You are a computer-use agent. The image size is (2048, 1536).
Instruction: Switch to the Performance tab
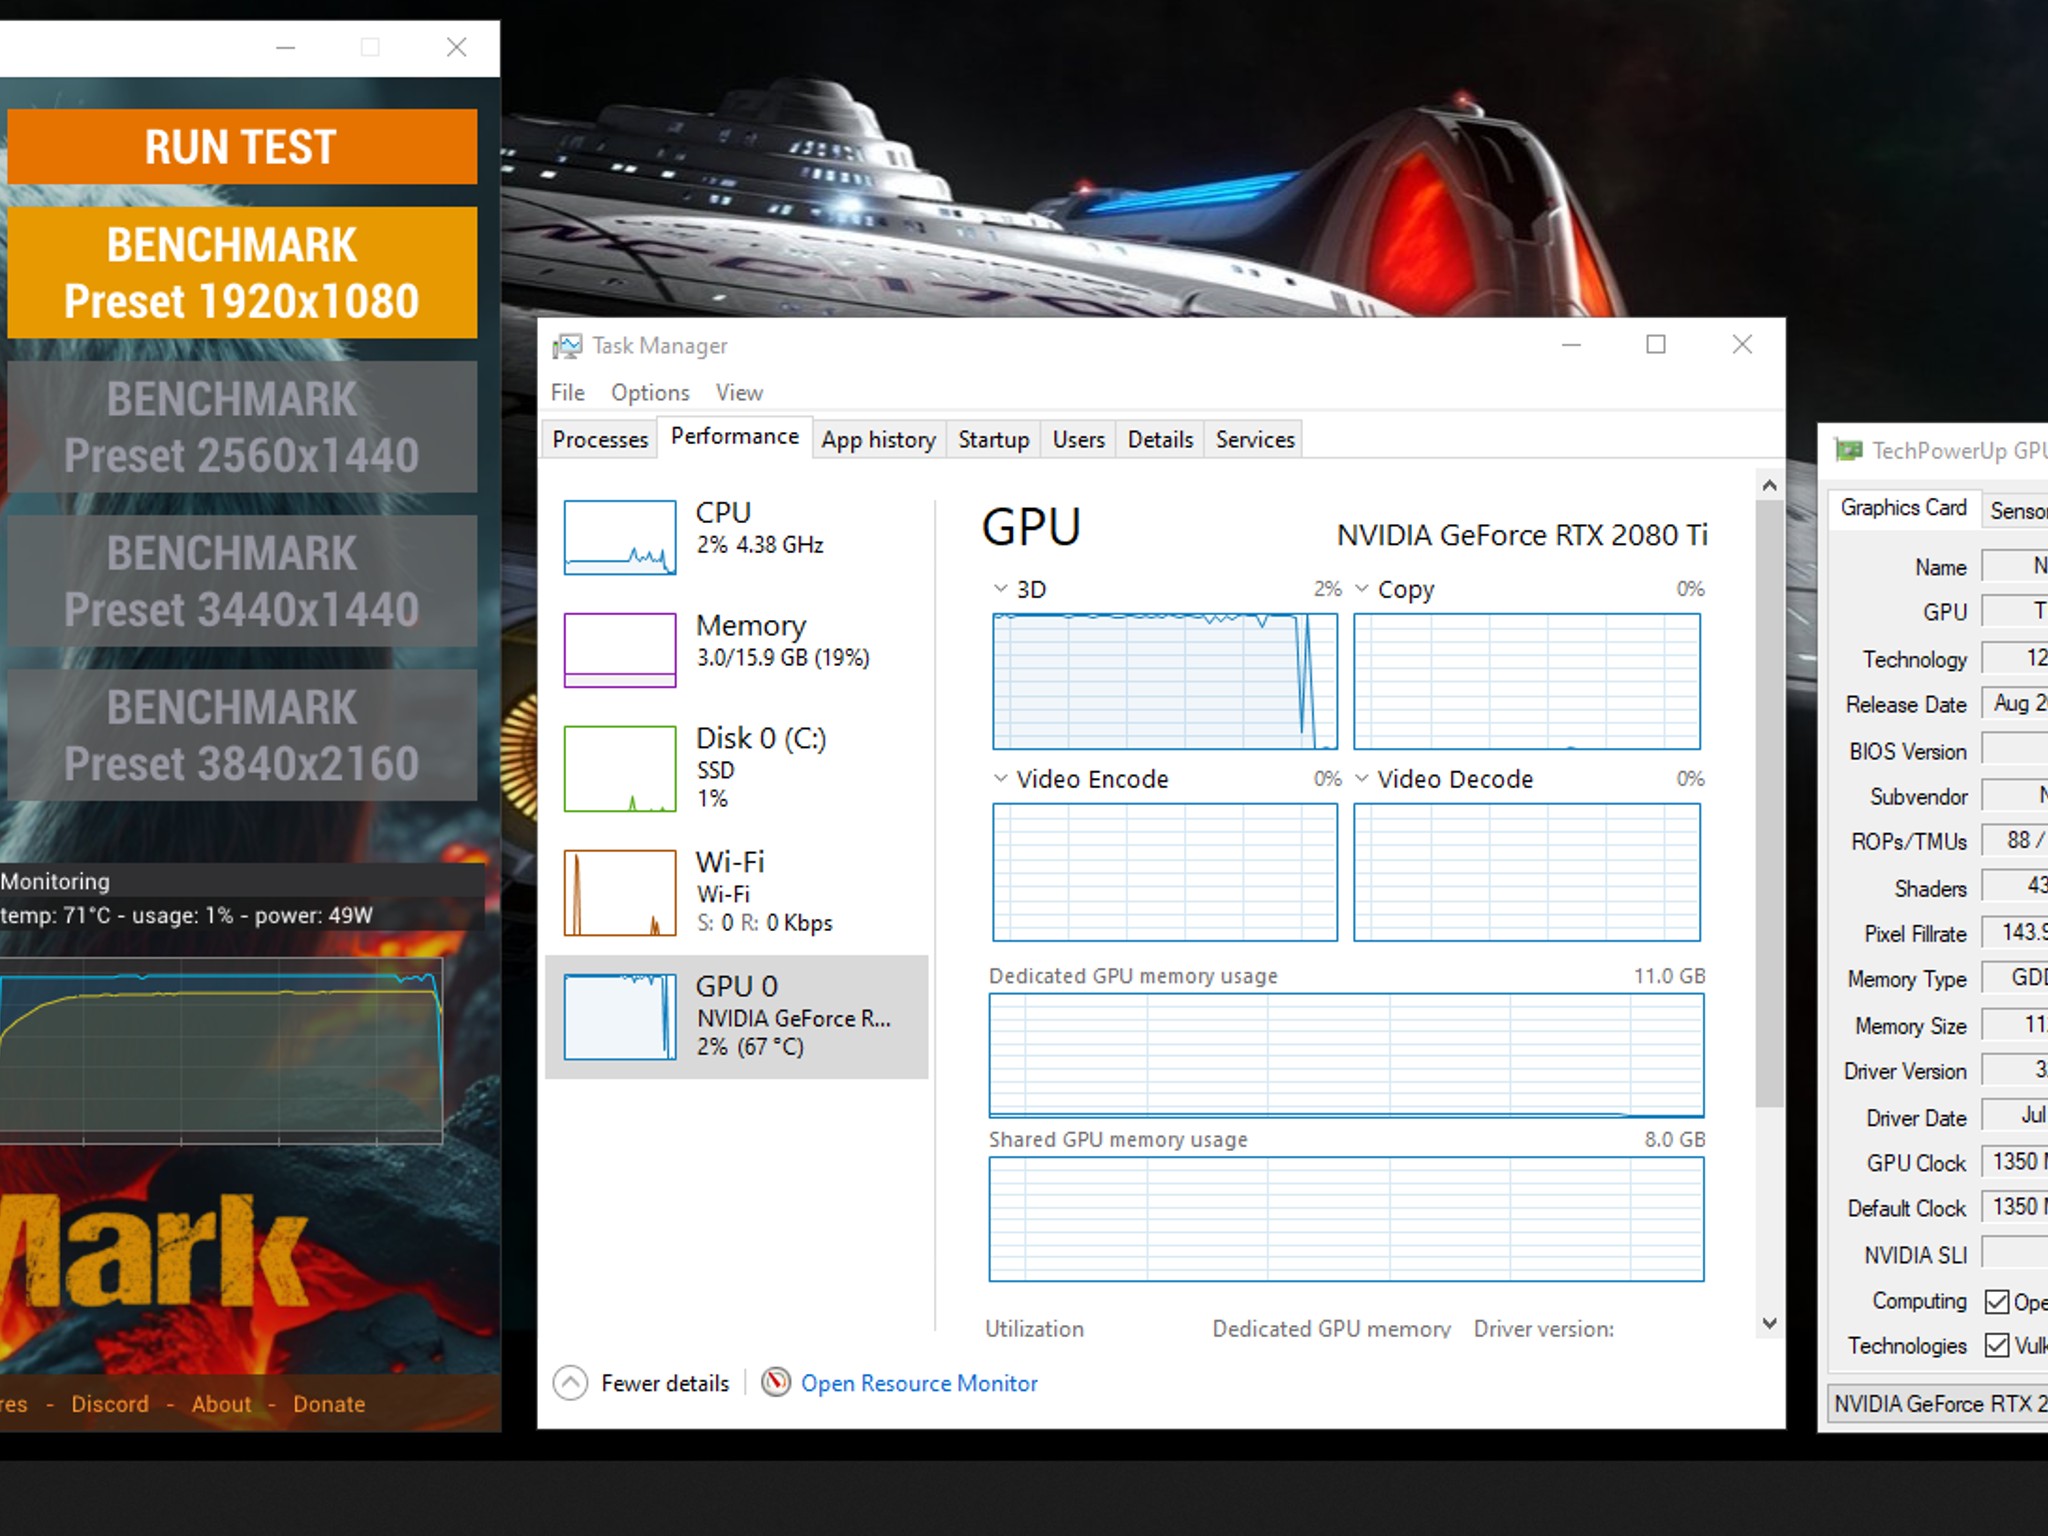[735, 436]
